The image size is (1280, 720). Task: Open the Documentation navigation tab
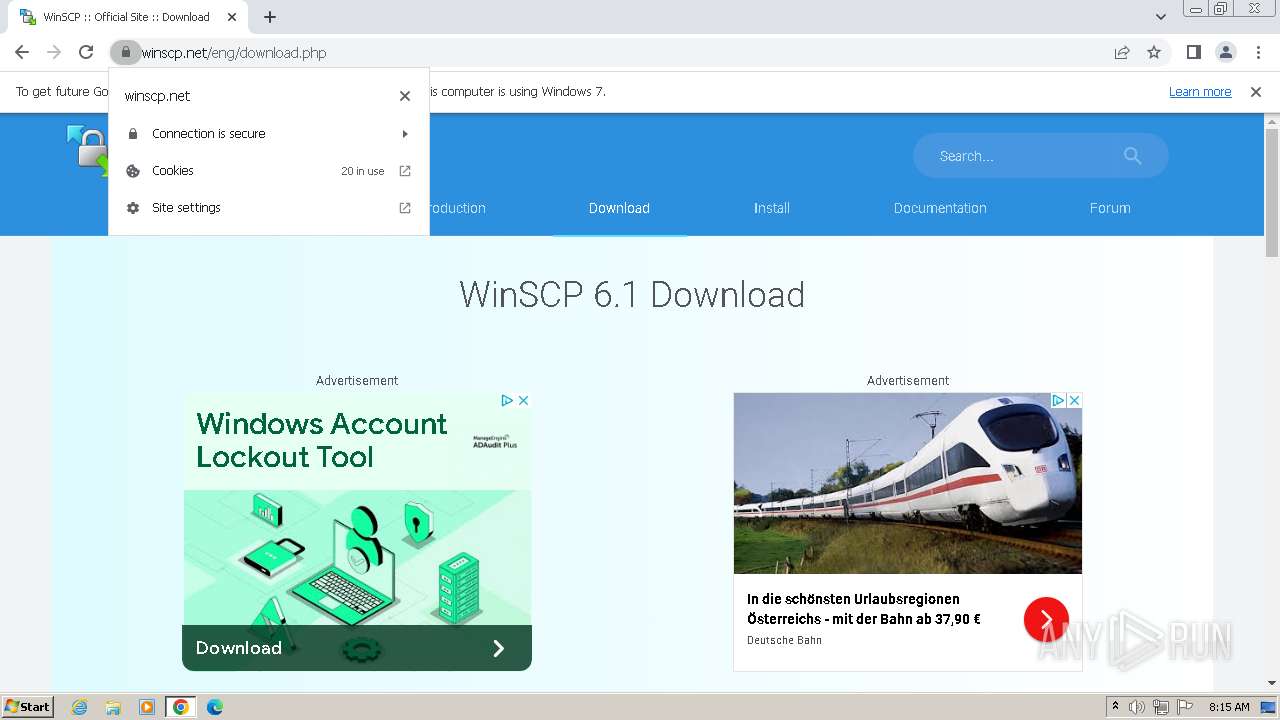940,208
